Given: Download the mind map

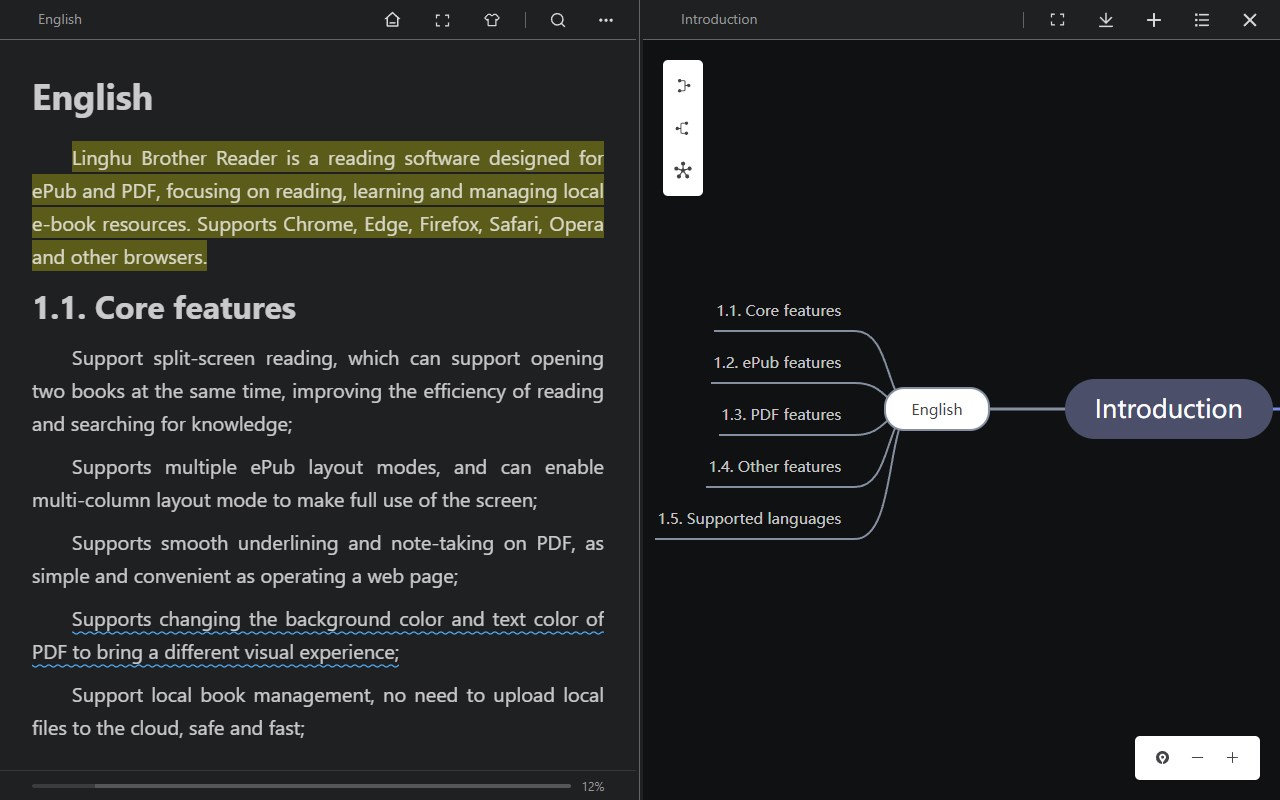Looking at the screenshot, I should click(1105, 20).
